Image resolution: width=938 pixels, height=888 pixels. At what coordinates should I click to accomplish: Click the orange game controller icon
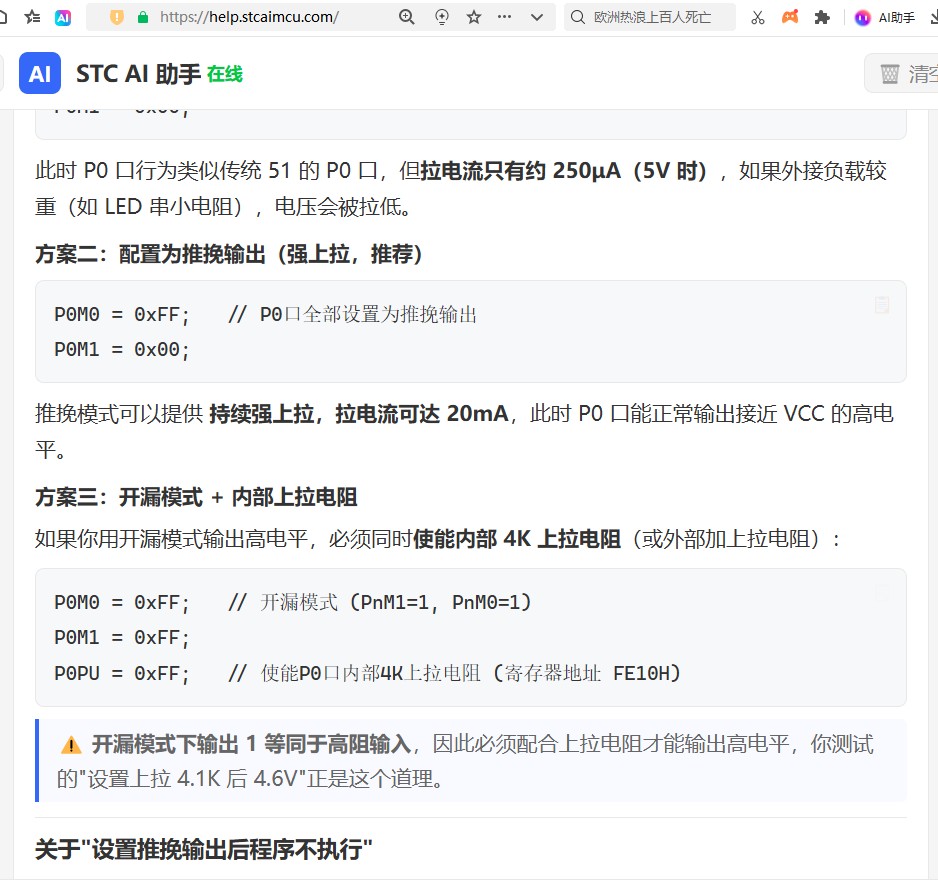tap(790, 17)
